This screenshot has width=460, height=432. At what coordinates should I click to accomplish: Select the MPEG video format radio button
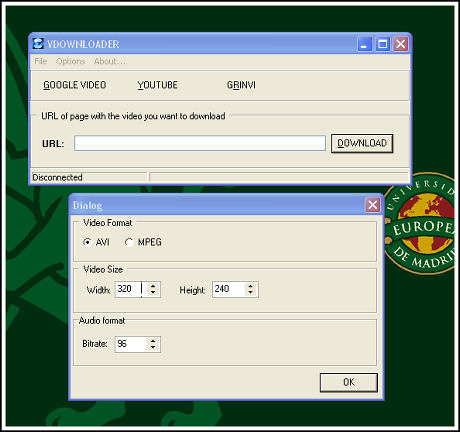(x=129, y=242)
